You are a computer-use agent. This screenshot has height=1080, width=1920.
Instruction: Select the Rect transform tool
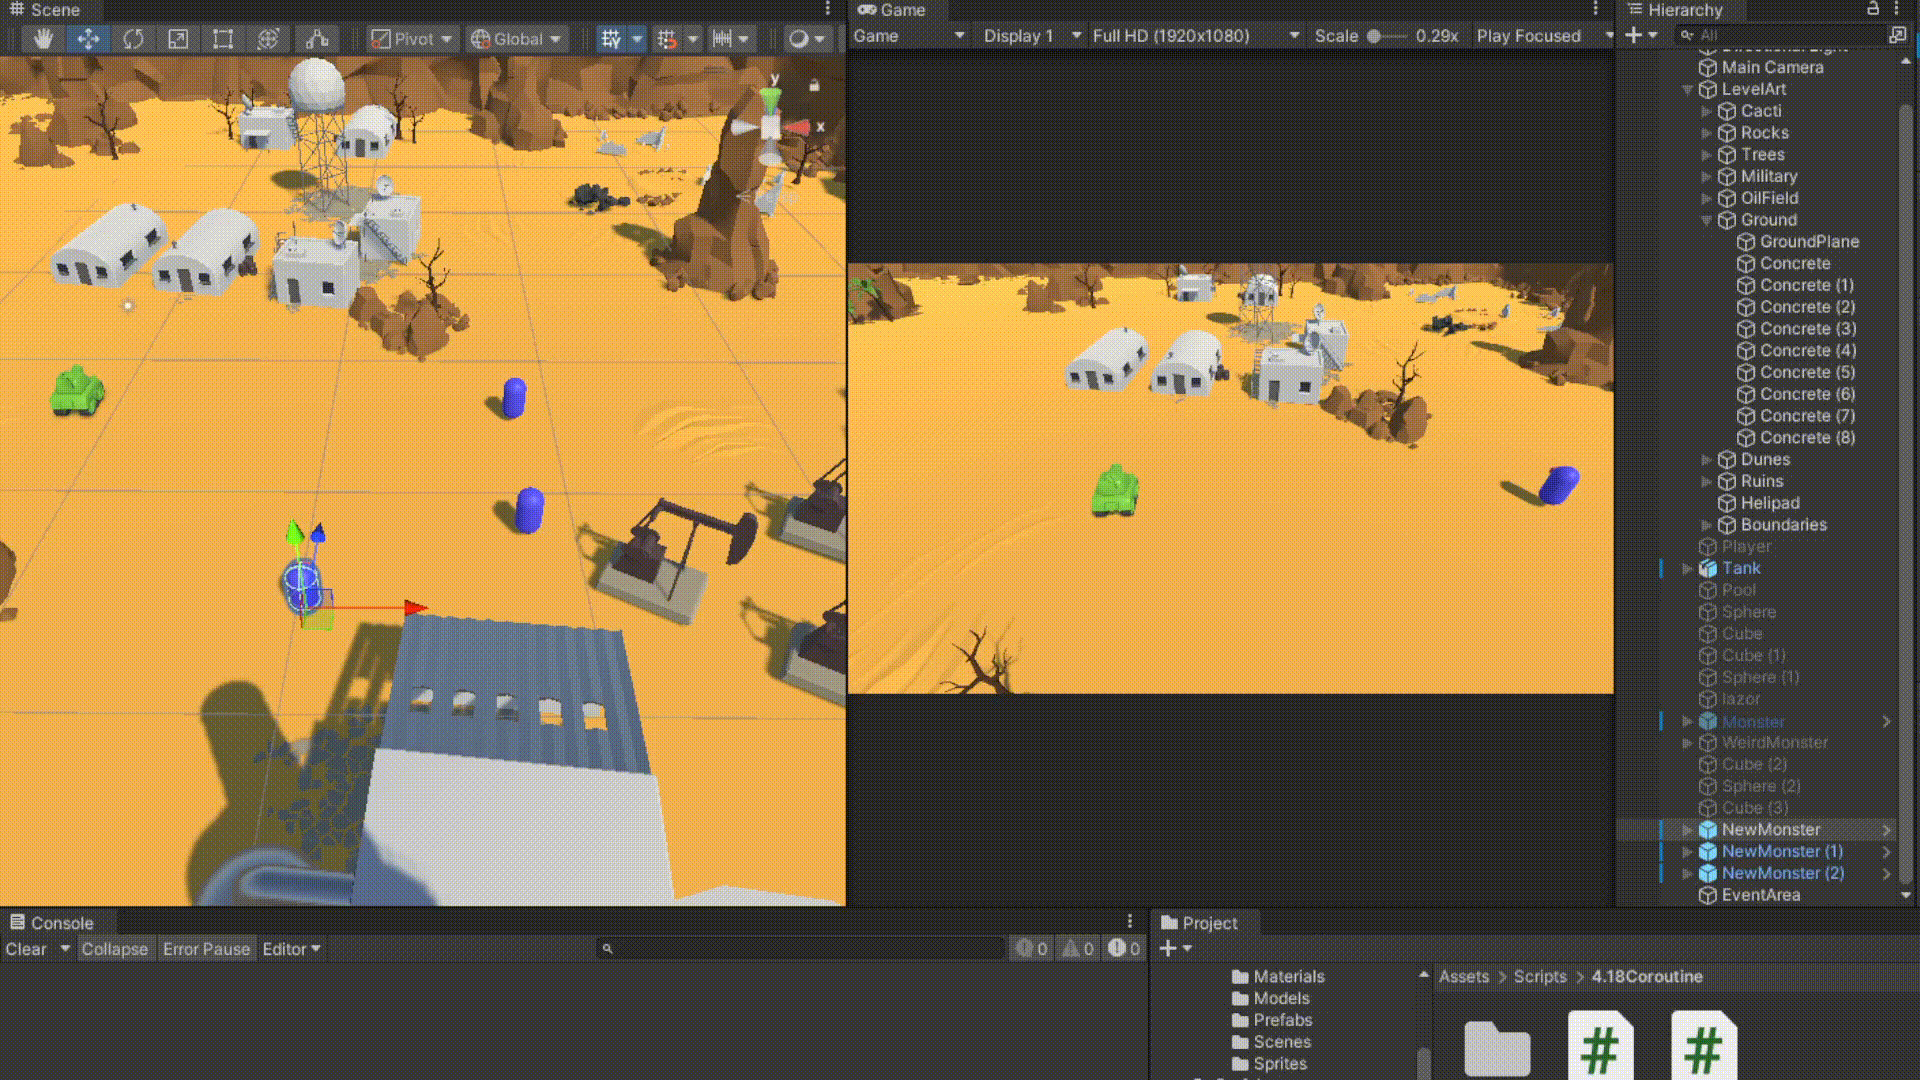point(223,39)
